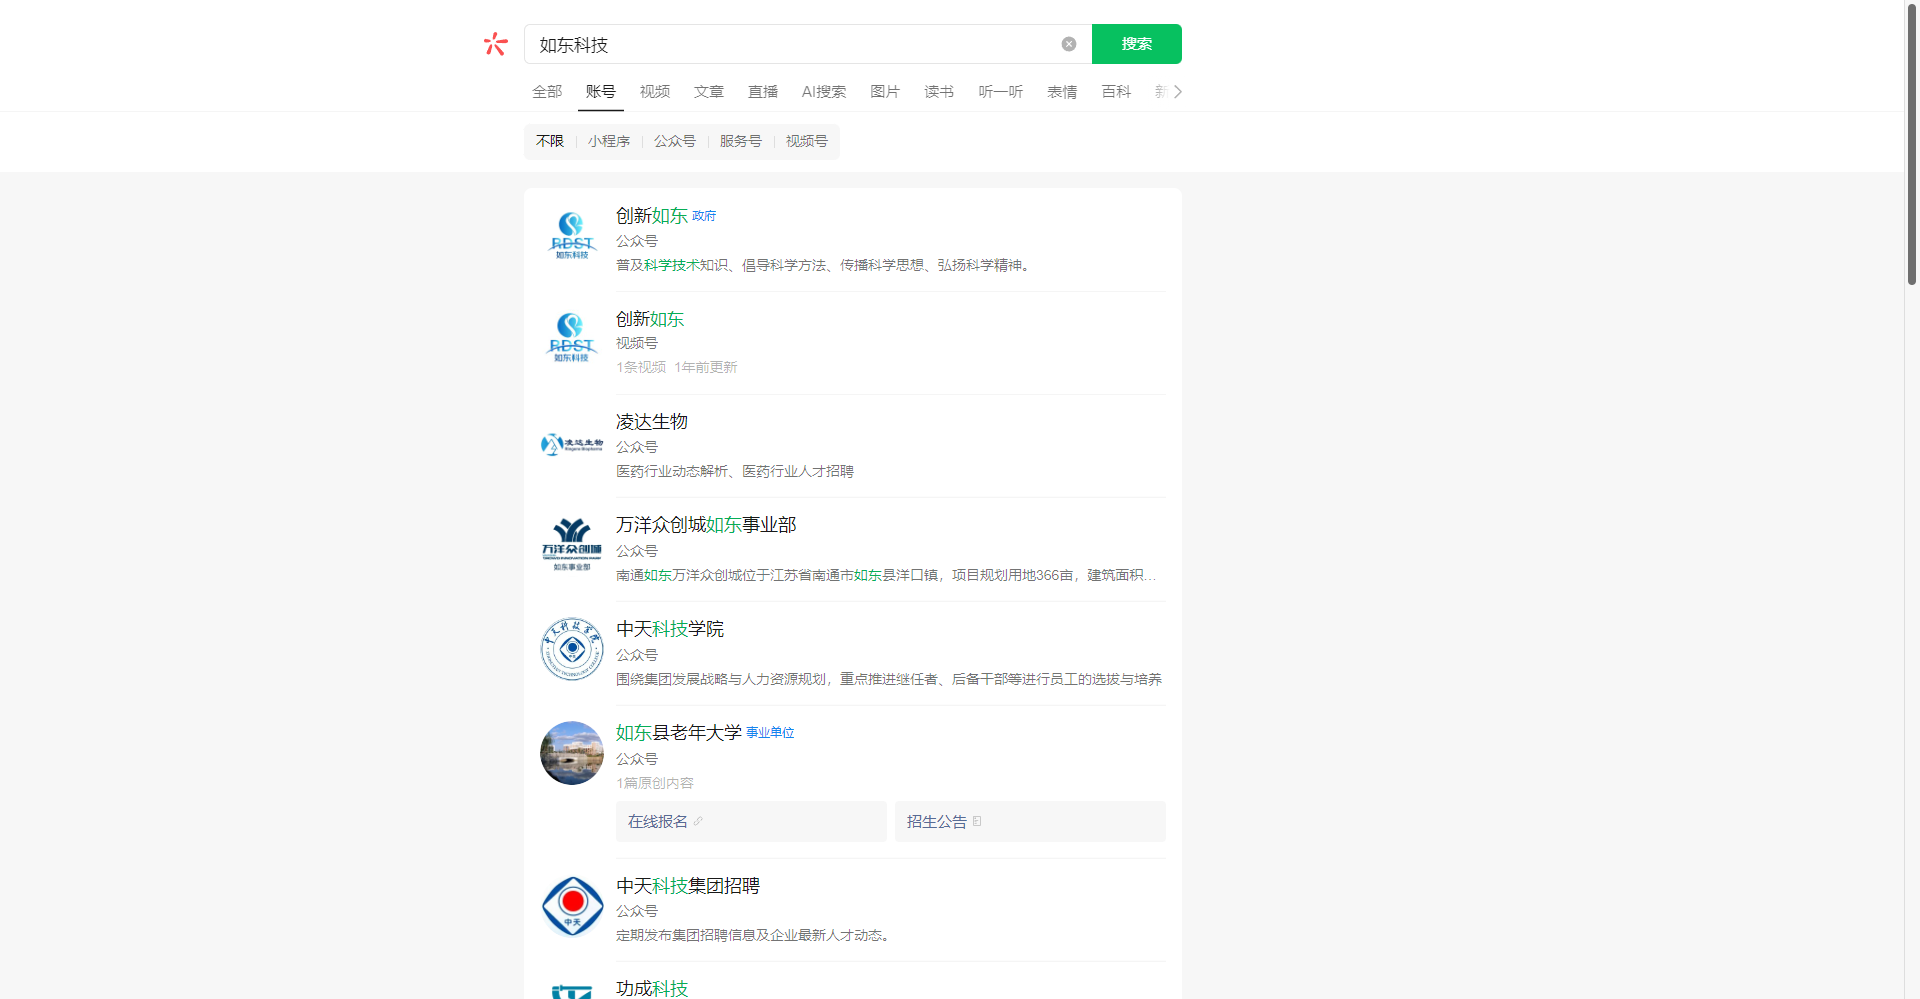Go to the AI搜索 tab

[x=824, y=91]
